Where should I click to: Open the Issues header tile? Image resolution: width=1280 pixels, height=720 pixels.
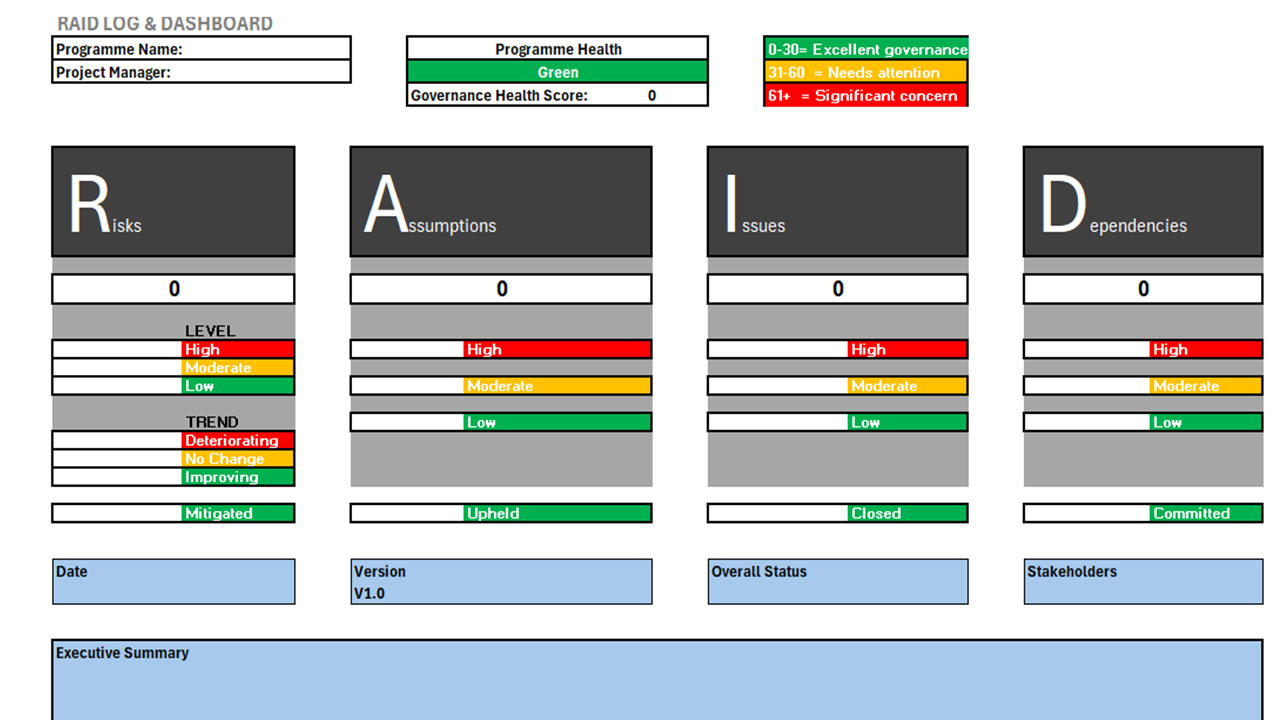(838, 202)
